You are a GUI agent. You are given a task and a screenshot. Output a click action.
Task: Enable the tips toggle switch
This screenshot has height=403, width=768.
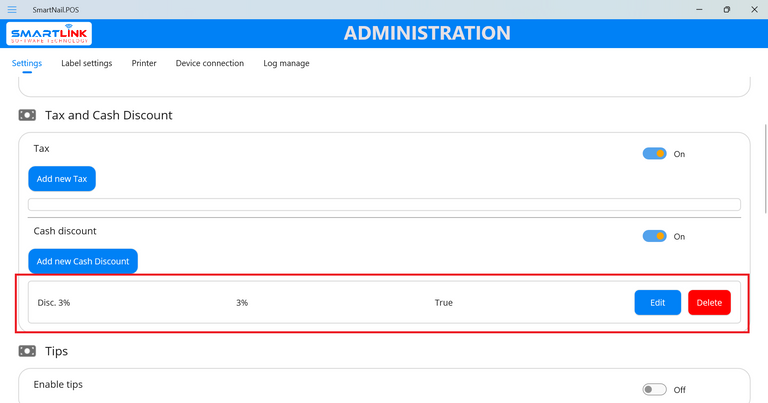654,390
